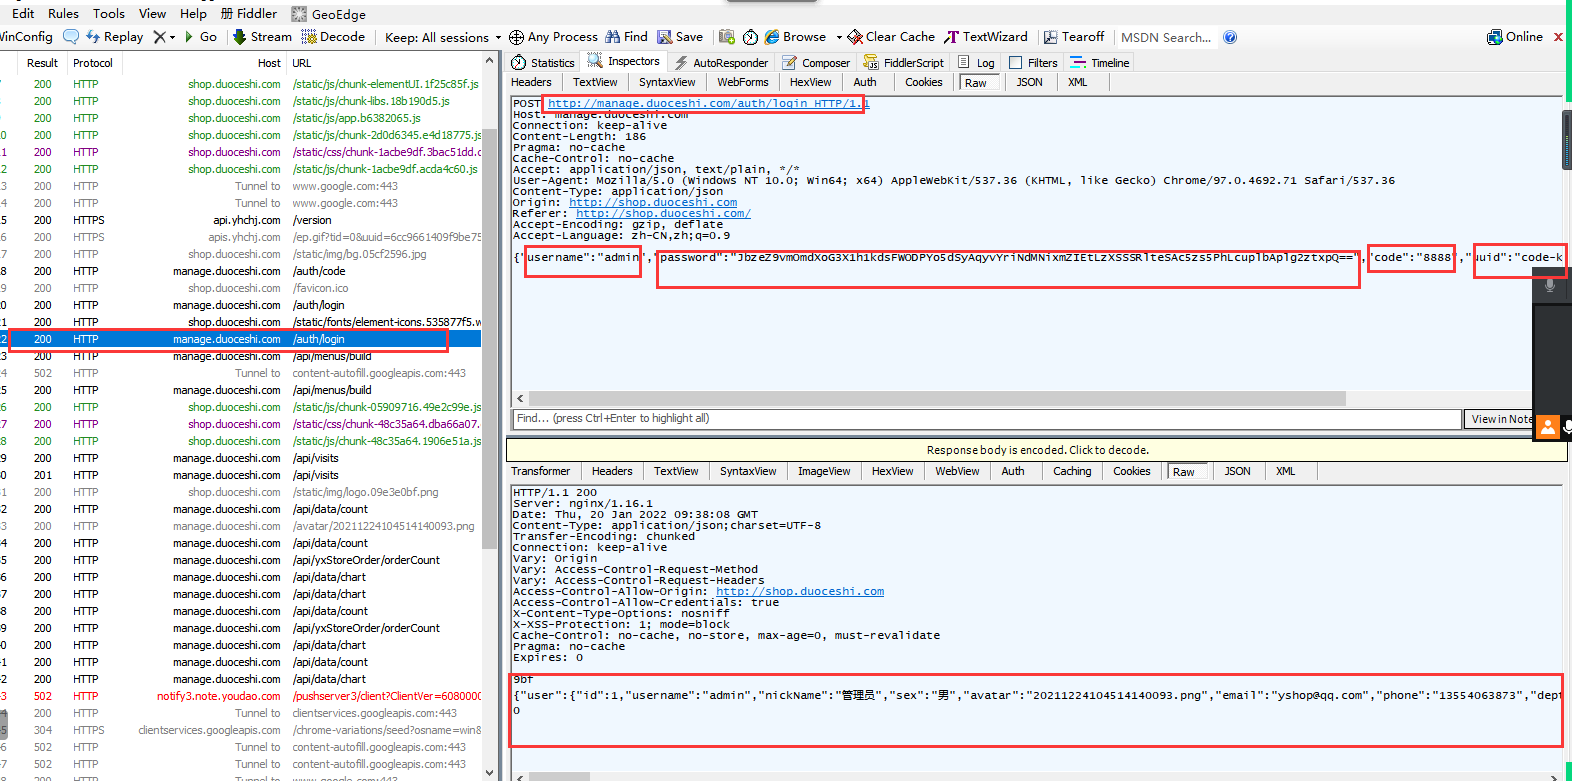This screenshot has height=781, width=1572.
Task: Open the Keep: All sessions dropdown
Action: coord(443,37)
